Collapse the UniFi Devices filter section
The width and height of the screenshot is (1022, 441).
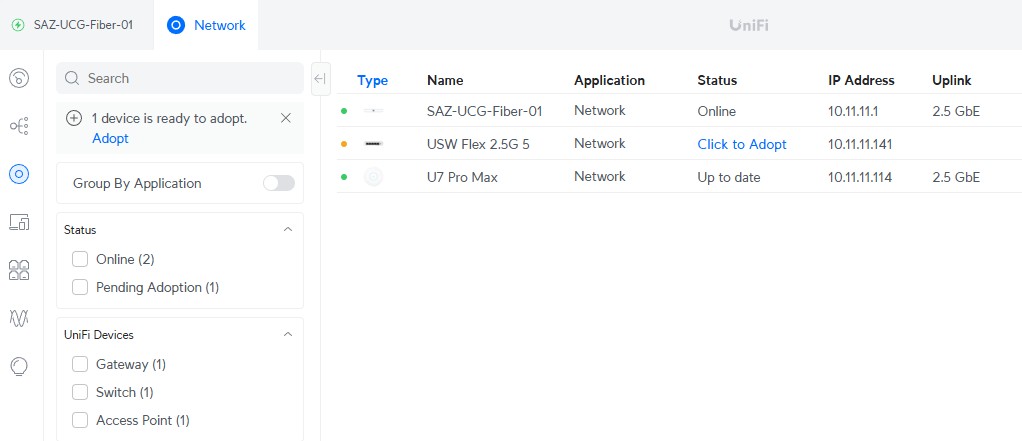pyautogui.click(x=288, y=334)
